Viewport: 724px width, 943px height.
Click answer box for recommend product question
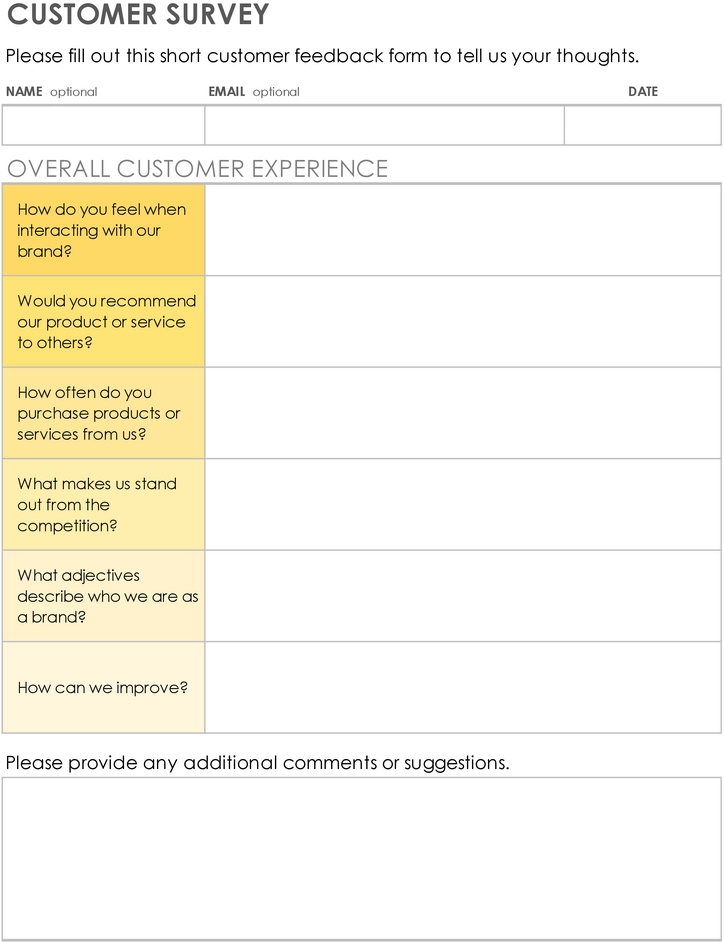pyautogui.click(x=463, y=321)
